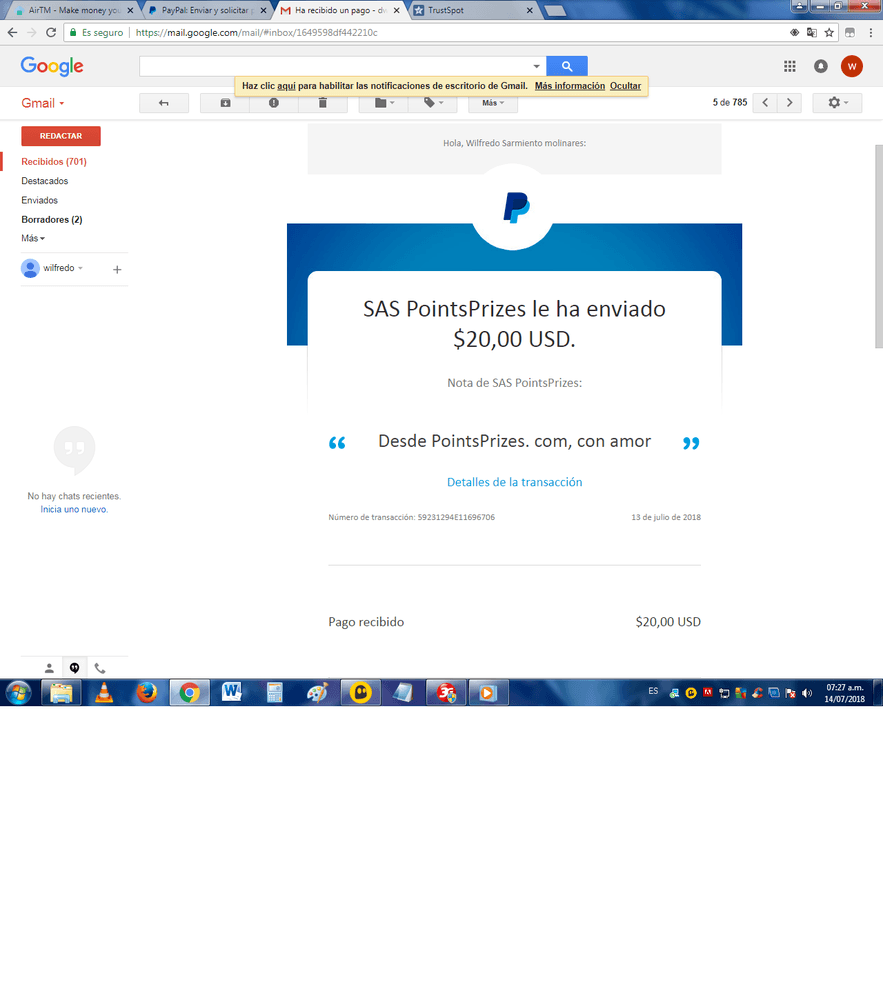Open the file explorer taskbar icon
883x1000 pixels.
(x=61, y=693)
